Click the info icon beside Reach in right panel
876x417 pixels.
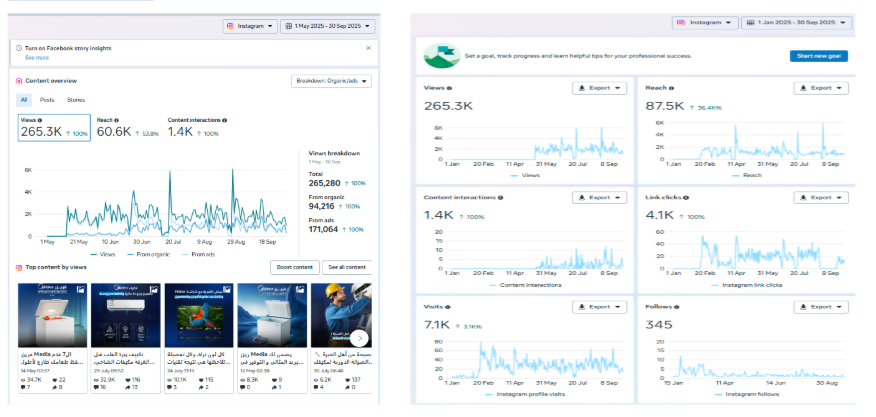click(x=669, y=88)
